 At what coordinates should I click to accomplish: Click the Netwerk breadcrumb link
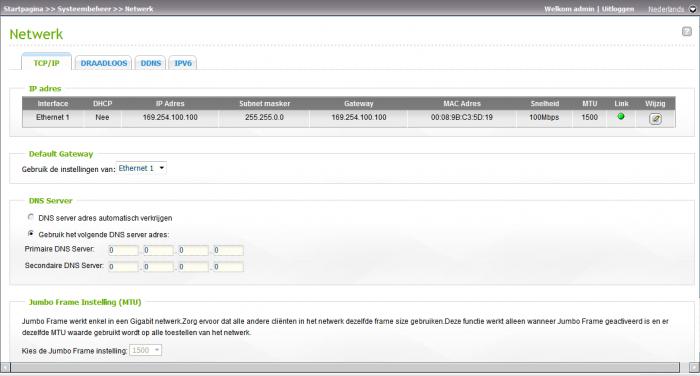pyautogui.click(x=139, y=9)
